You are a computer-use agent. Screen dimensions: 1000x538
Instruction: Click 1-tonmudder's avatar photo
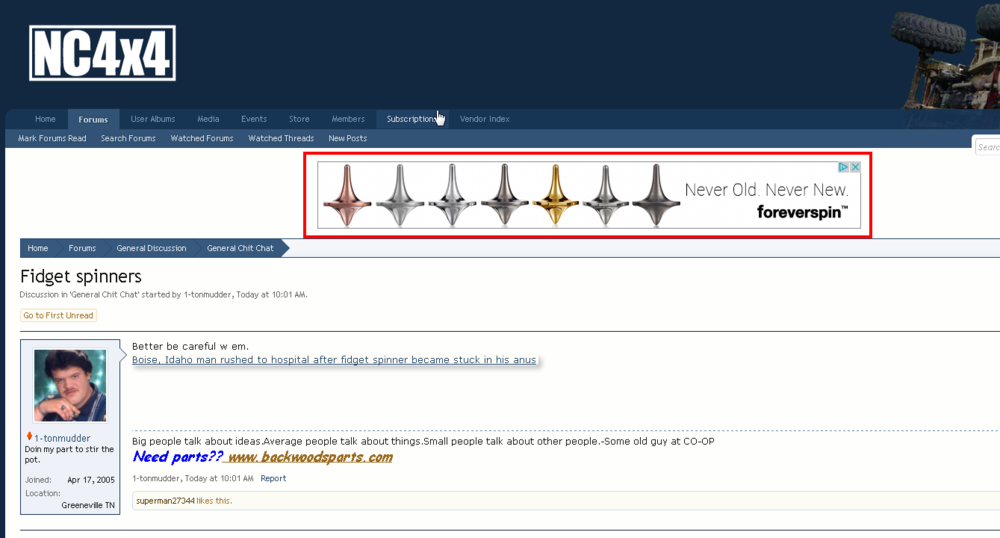(x=70, y=386)
